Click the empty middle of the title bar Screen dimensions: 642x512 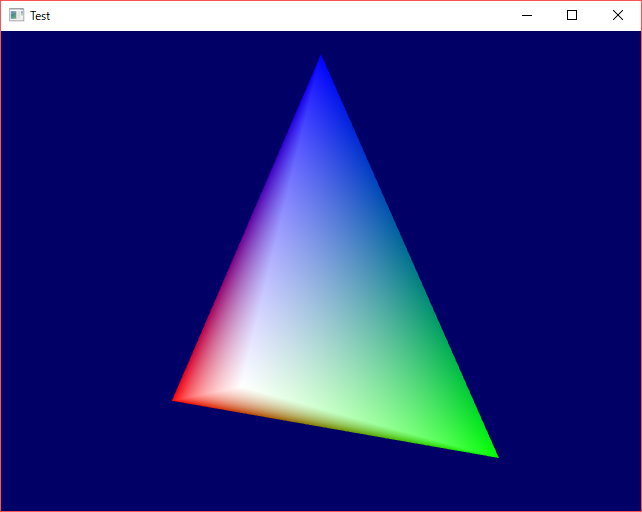(x=280, y=15)
